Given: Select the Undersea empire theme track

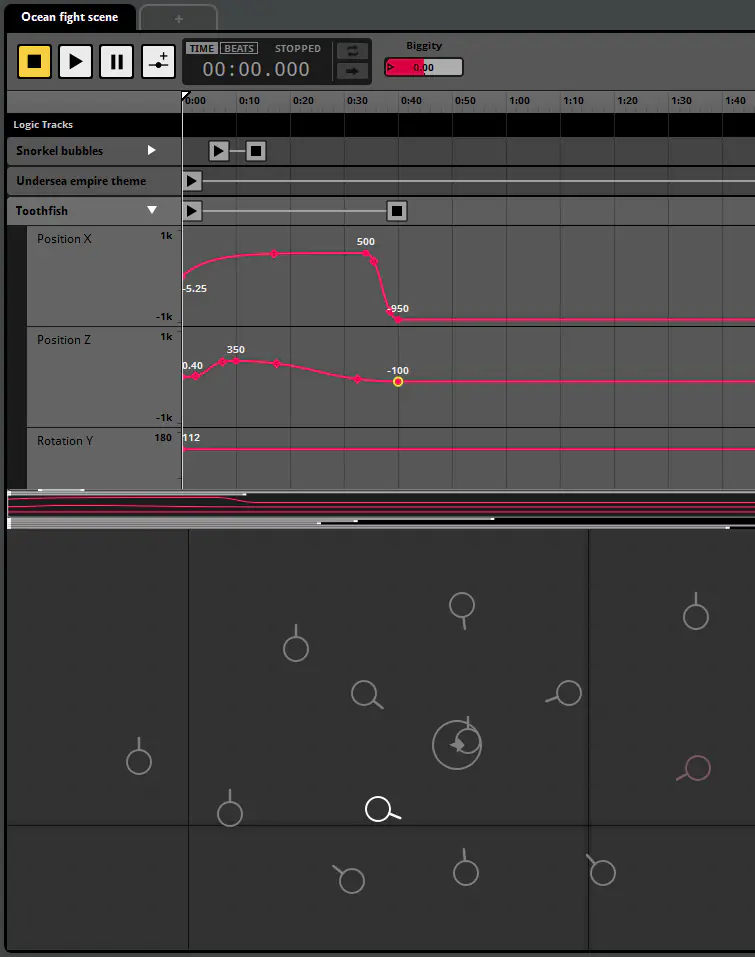Looking at the screenshot, I should tap(81, 181).
